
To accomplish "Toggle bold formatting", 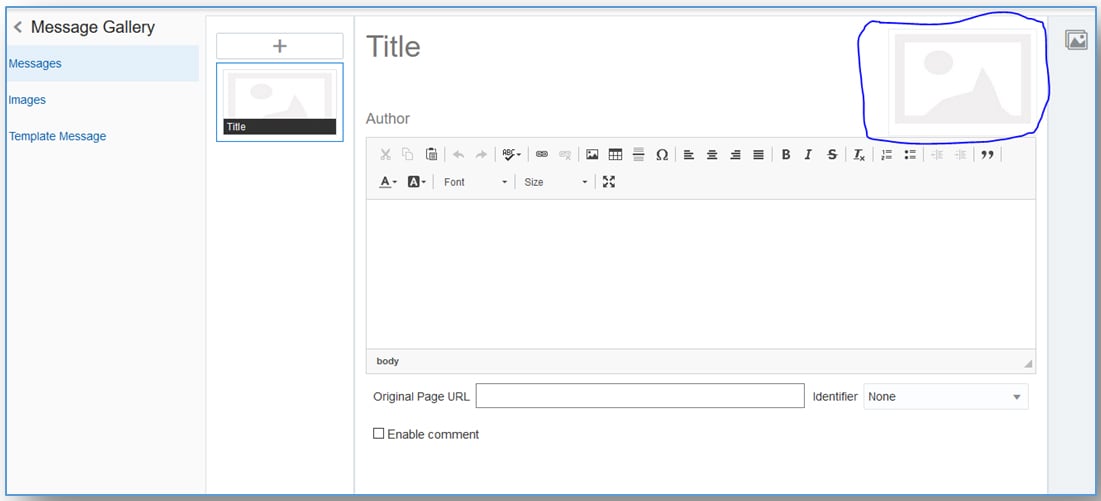I will [x=786, y=154].
